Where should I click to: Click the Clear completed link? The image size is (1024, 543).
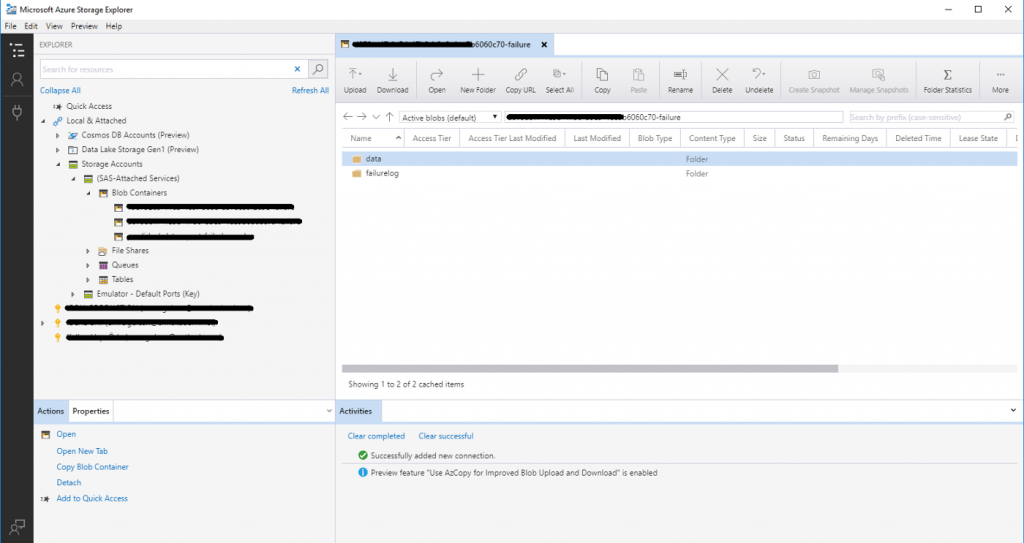click(376, 436)
